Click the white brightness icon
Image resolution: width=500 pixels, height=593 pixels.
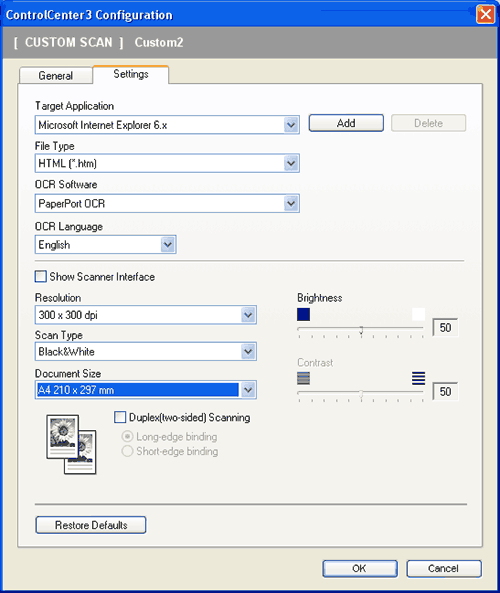click(x=418, y=314)
